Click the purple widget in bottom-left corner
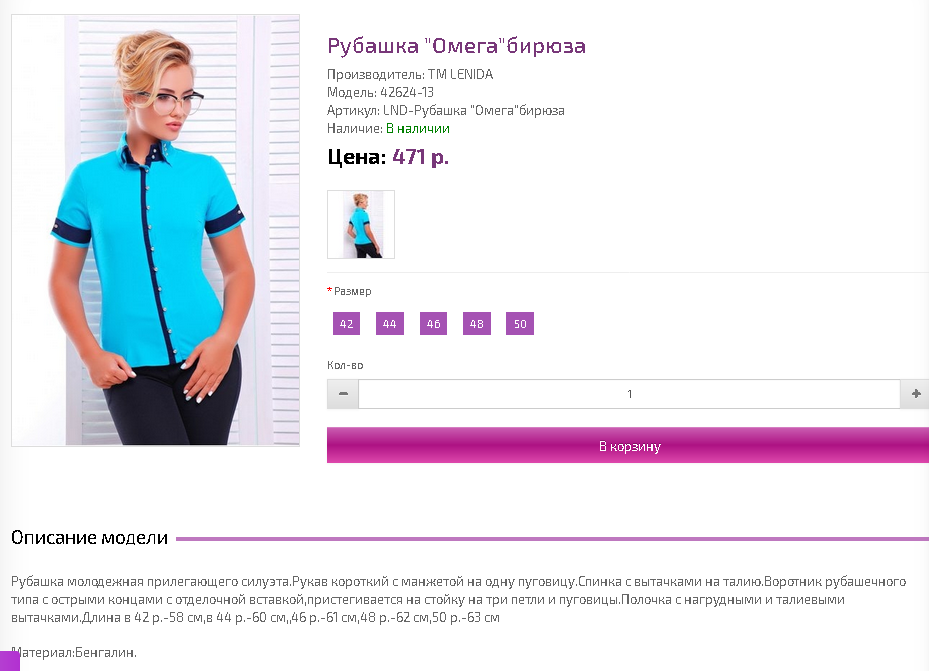 (x=9, y=661)
